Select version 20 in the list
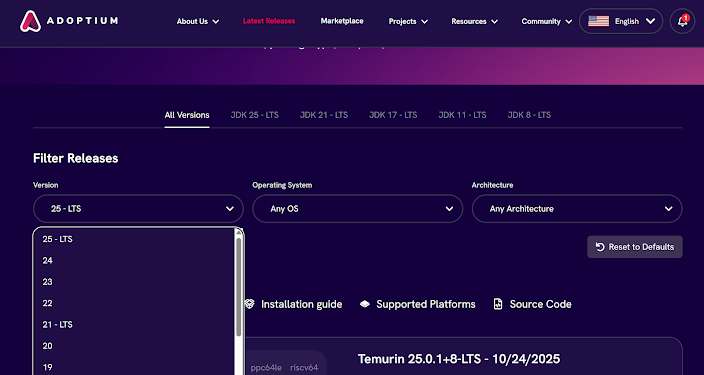 click(x=134, y=346)
